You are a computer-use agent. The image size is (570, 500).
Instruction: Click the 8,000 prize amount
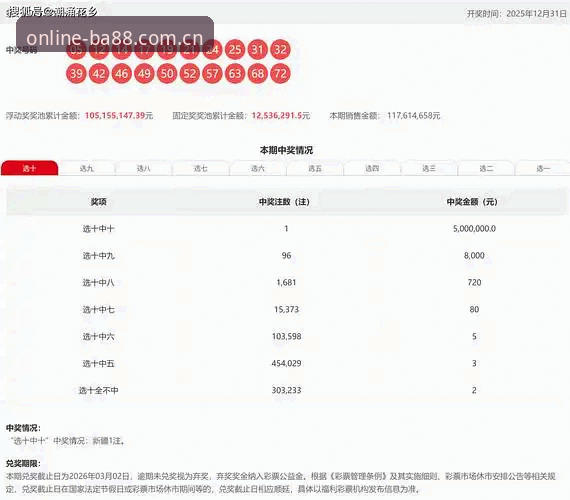point(474,256)
